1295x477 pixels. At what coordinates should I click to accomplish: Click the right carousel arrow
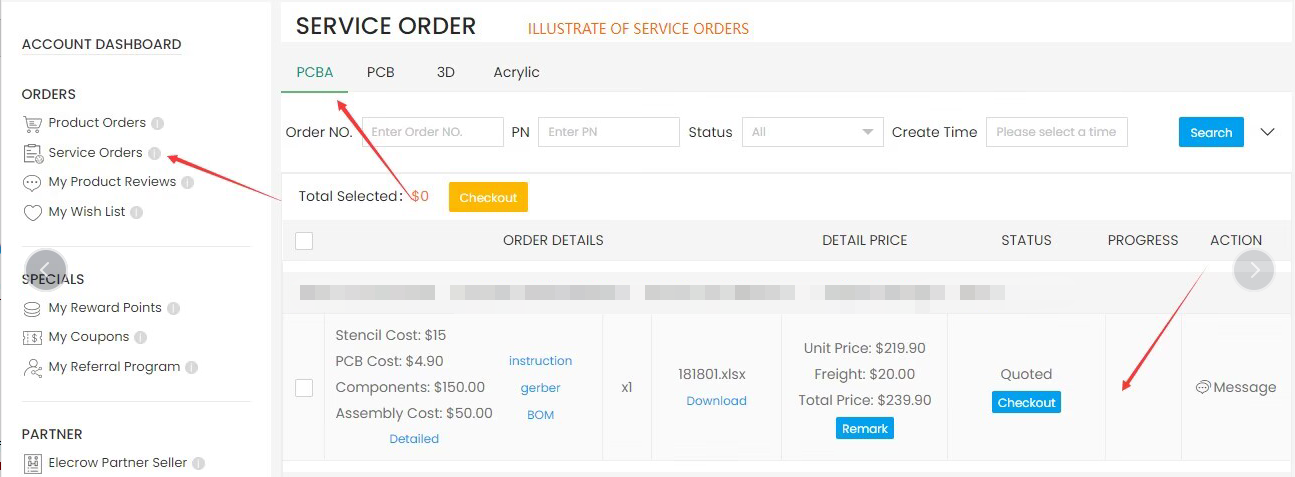click(x=1254, y=270)
